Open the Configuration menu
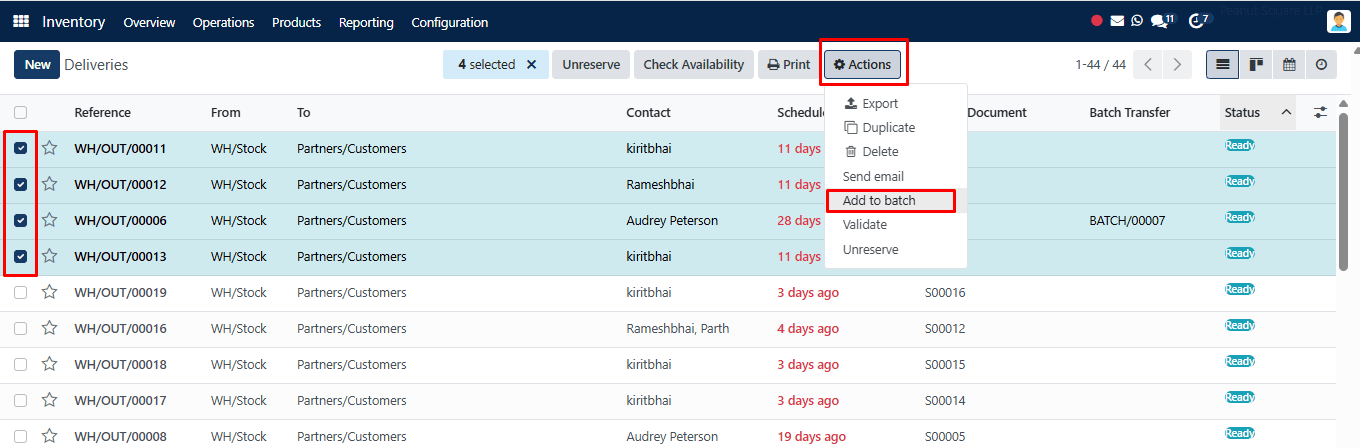The image size is (1360, 448). point(450,22)
